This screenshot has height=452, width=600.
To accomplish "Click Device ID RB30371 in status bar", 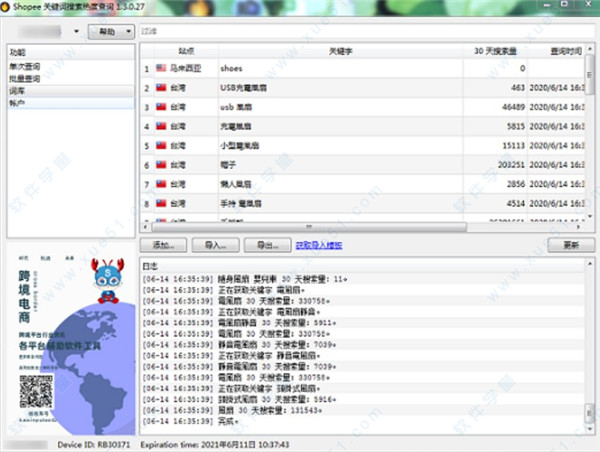I will click(94, 445).
